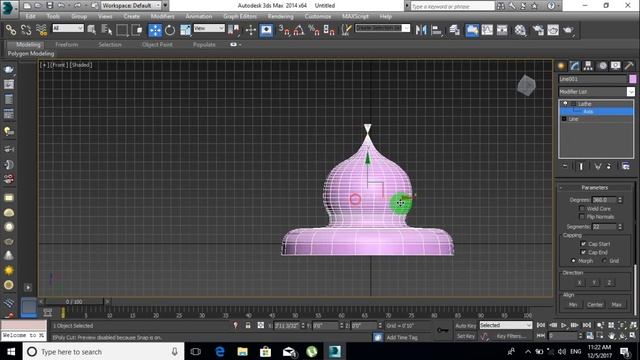
Task: Set Direction to Z axis
Action: point(609,282)
